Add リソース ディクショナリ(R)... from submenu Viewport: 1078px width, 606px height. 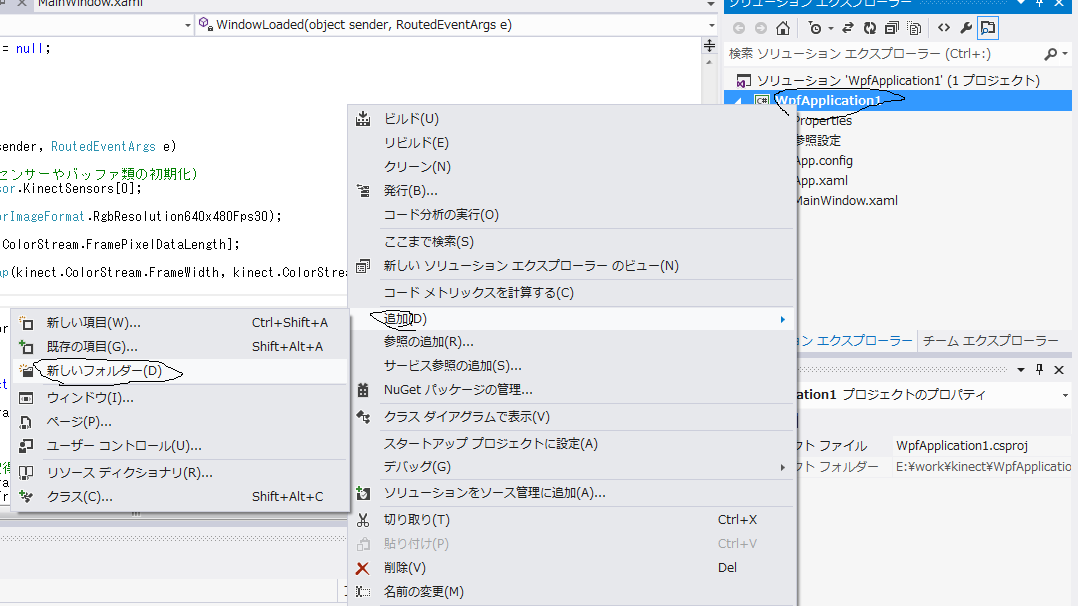[180, 473]
